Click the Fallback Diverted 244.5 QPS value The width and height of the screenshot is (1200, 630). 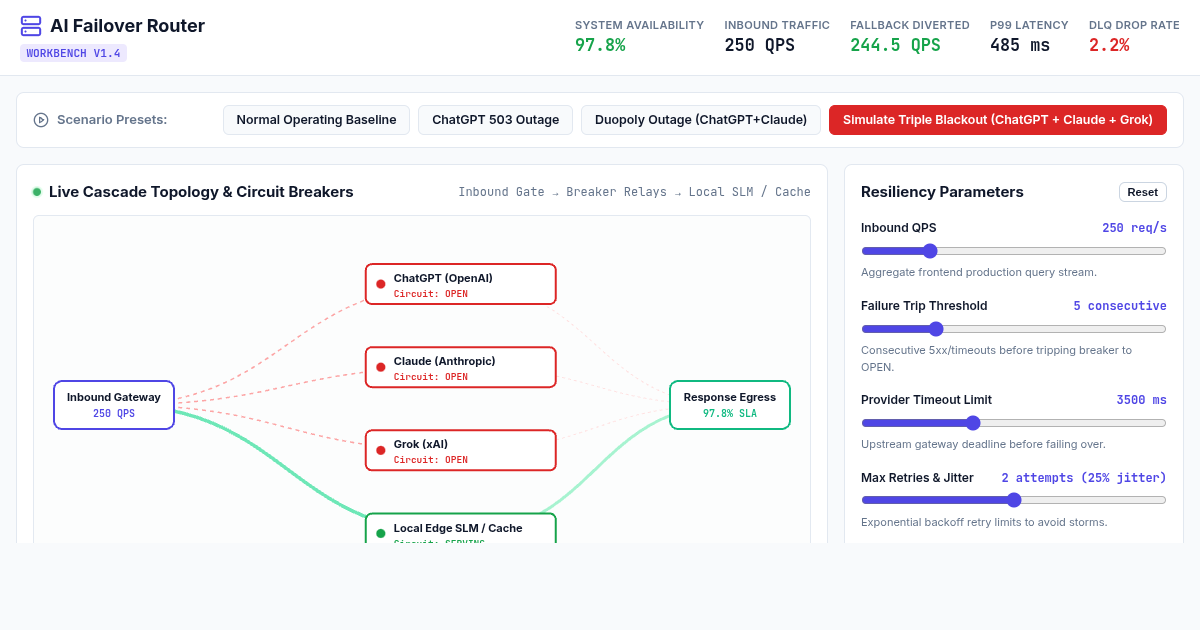(895, 45)
